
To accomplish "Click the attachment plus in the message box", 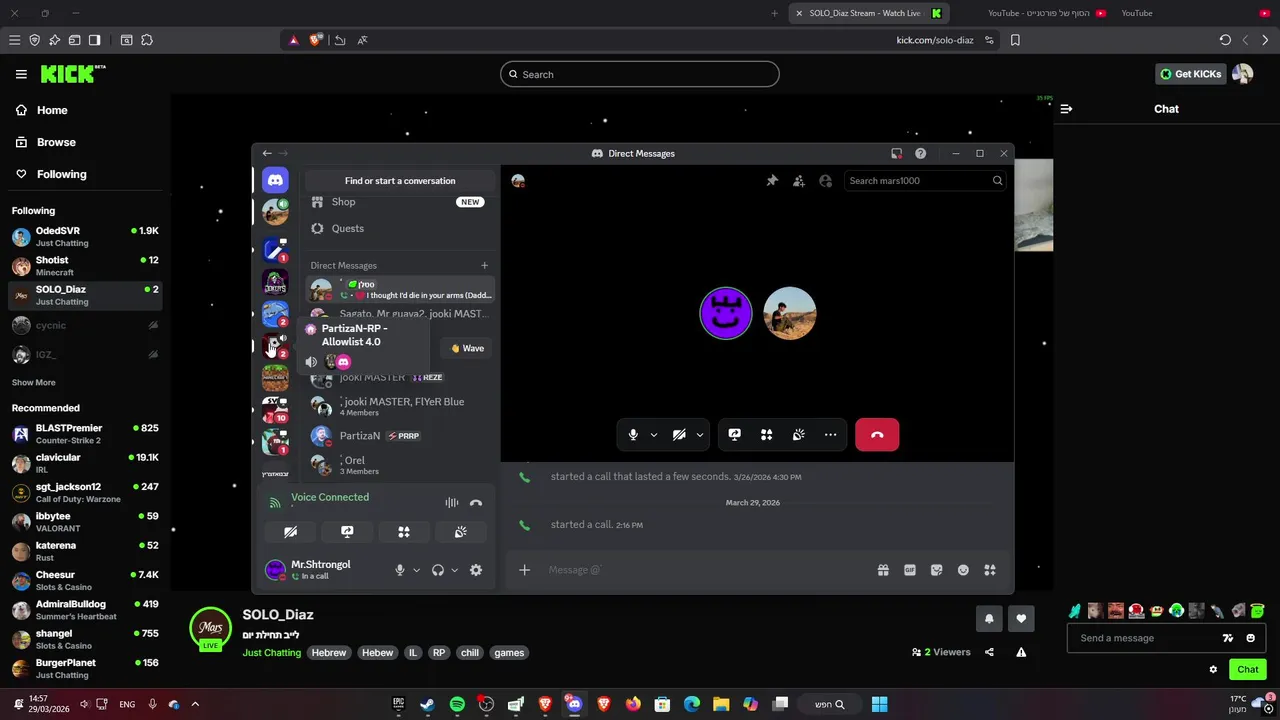I will 524,570.
